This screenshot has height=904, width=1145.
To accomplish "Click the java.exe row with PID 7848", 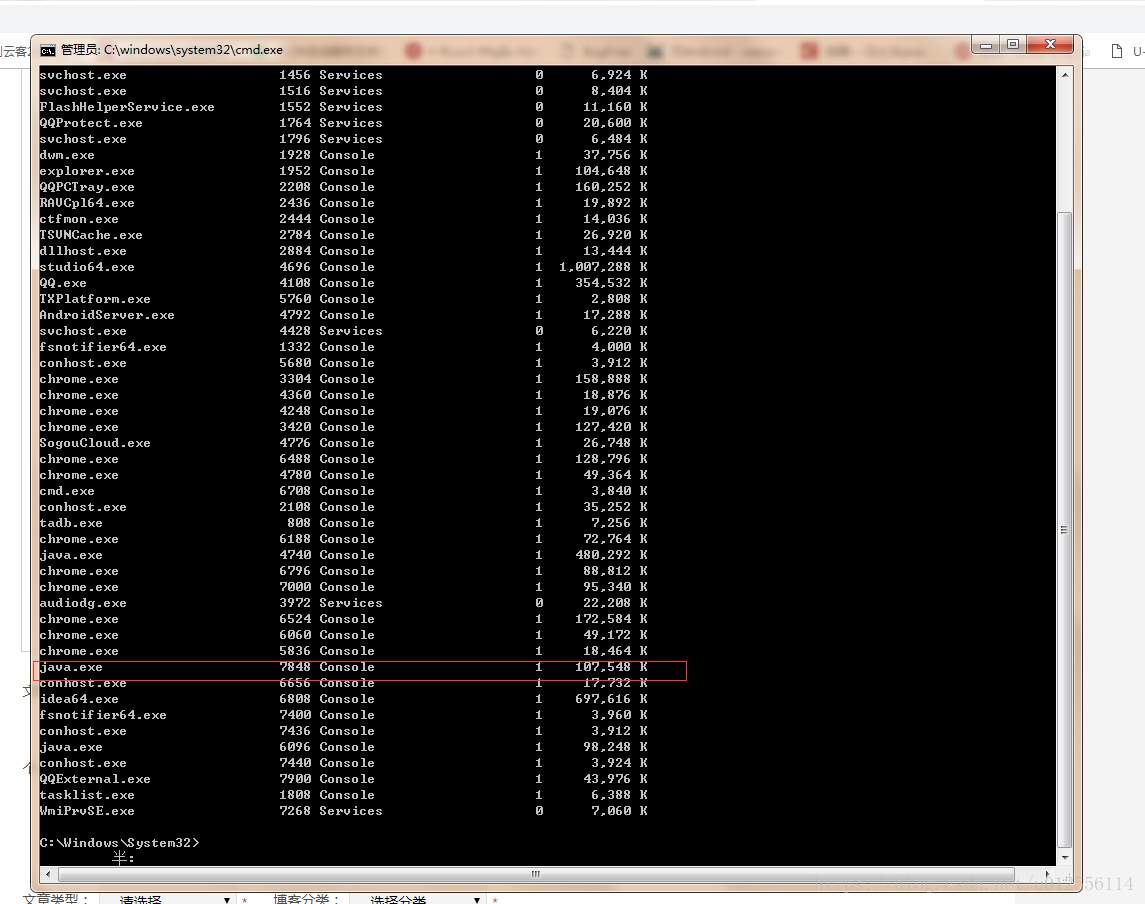I will coord(343,667).
